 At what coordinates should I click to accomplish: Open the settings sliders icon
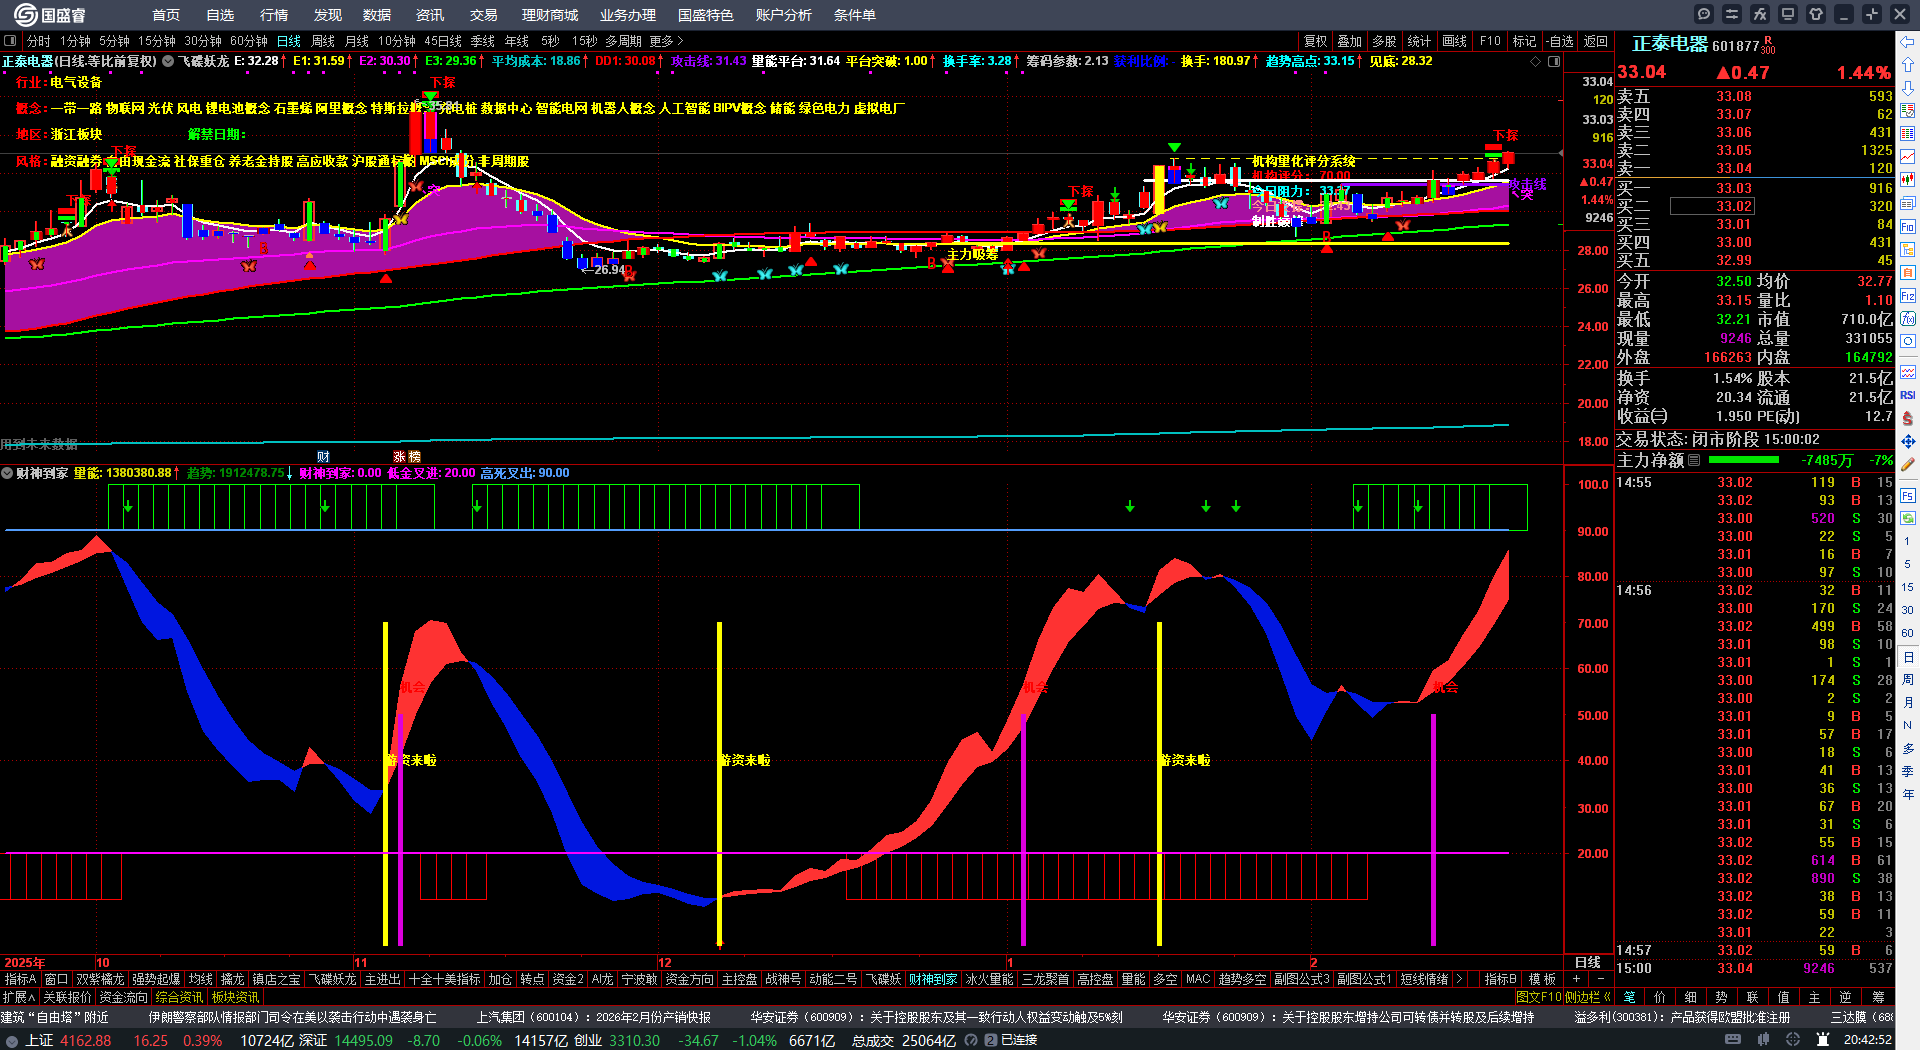tap(1732, 14)
